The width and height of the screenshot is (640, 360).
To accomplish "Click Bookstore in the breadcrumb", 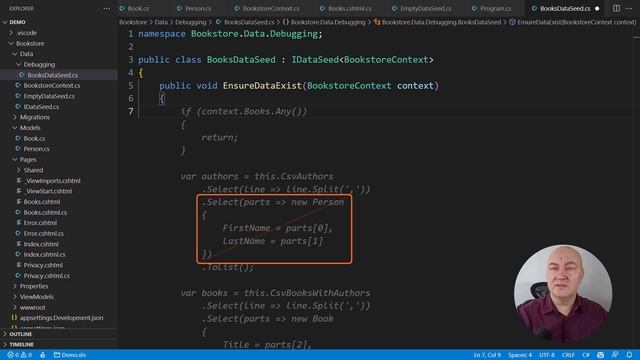I will 133,22.
